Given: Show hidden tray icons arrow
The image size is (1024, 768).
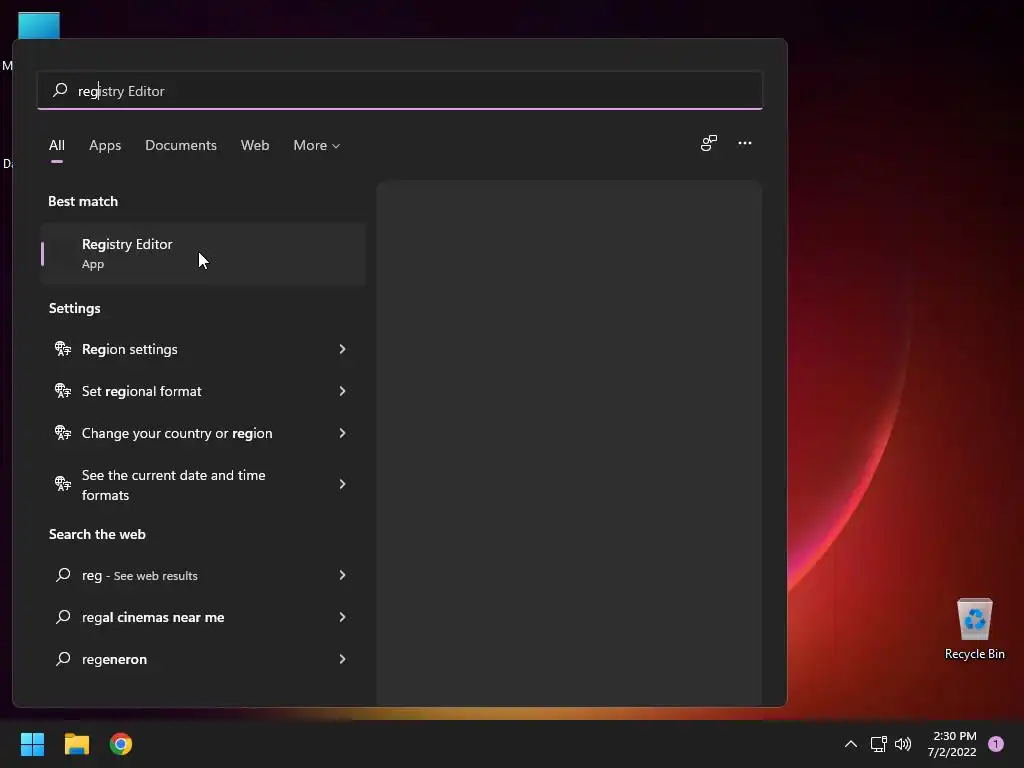Looking at the screenshot, I should (x=850, y=744).
